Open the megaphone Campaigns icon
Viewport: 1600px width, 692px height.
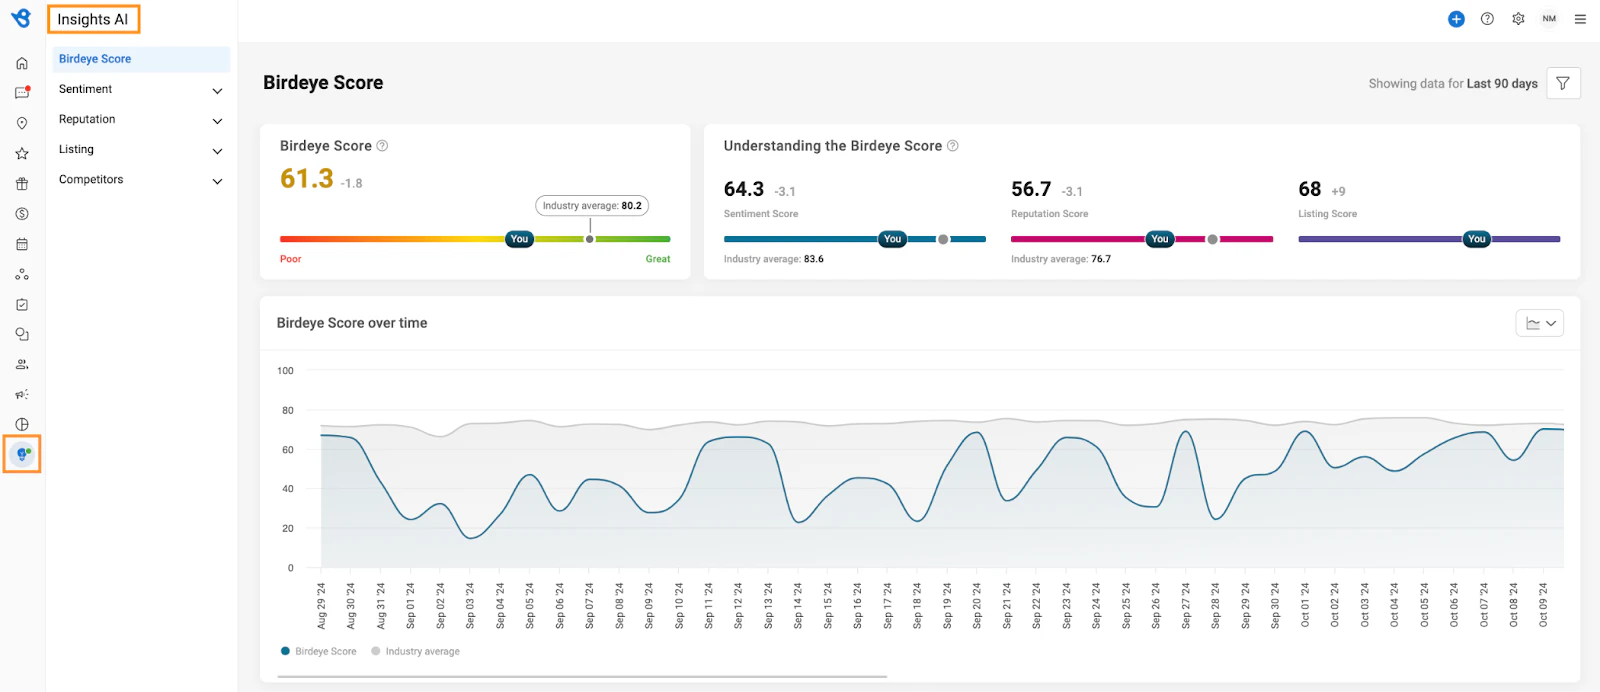22,394
